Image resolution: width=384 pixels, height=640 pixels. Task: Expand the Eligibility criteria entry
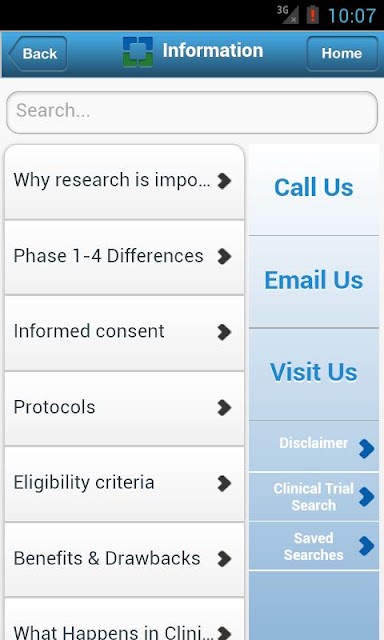[124, 484]
